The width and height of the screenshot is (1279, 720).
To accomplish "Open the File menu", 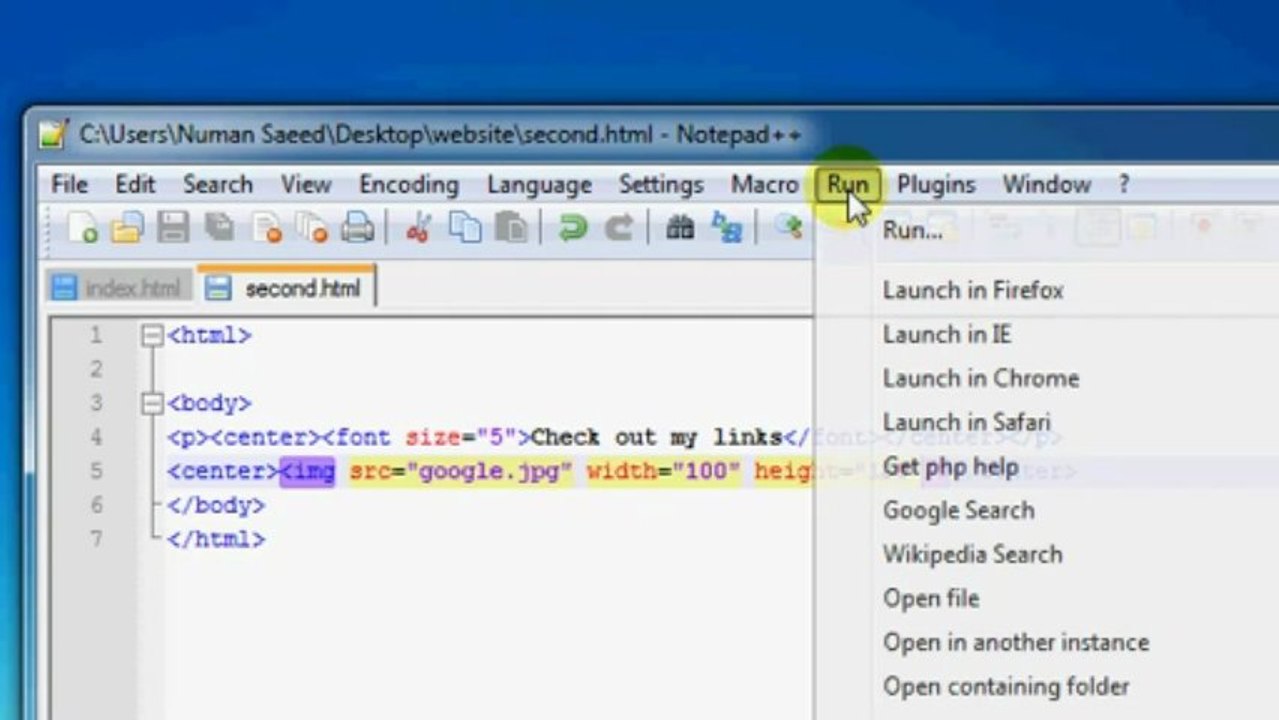I will (x=70, y=185).
